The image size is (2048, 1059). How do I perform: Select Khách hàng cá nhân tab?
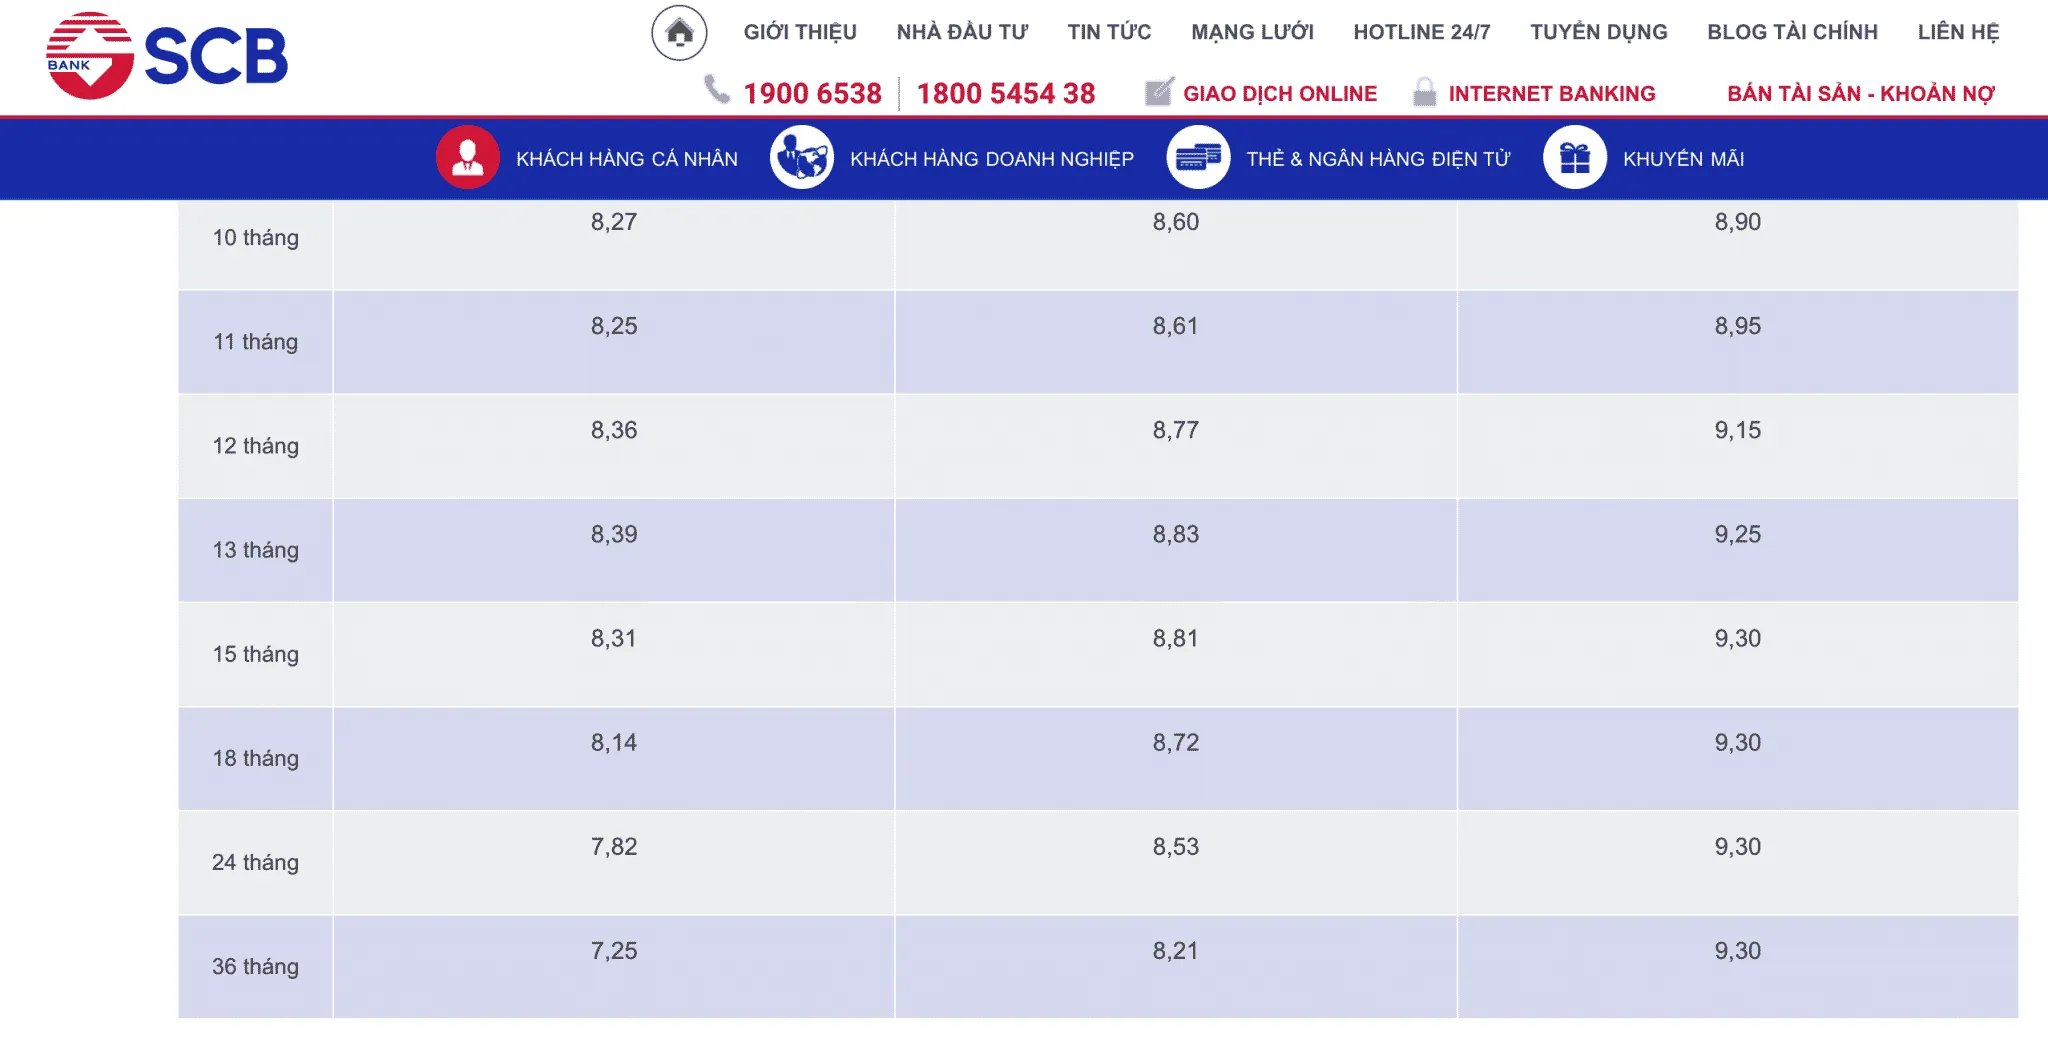pos(627,159)
